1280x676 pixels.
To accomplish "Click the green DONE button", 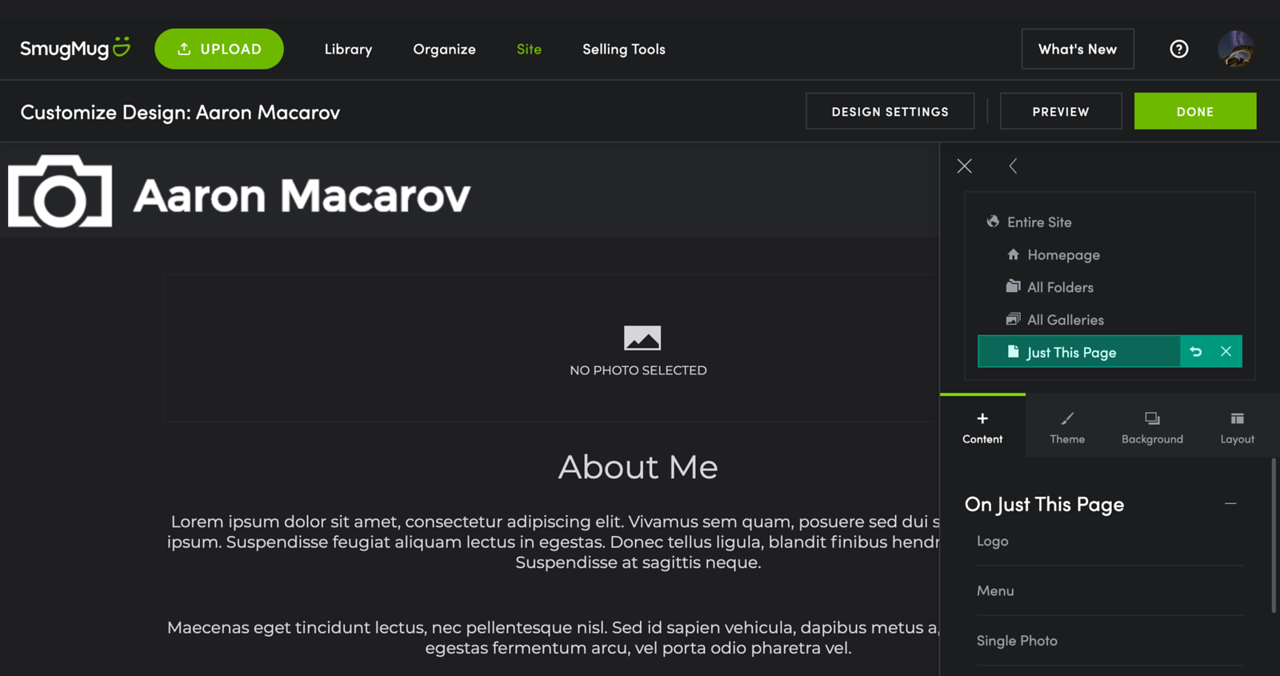I will 1195,111.
